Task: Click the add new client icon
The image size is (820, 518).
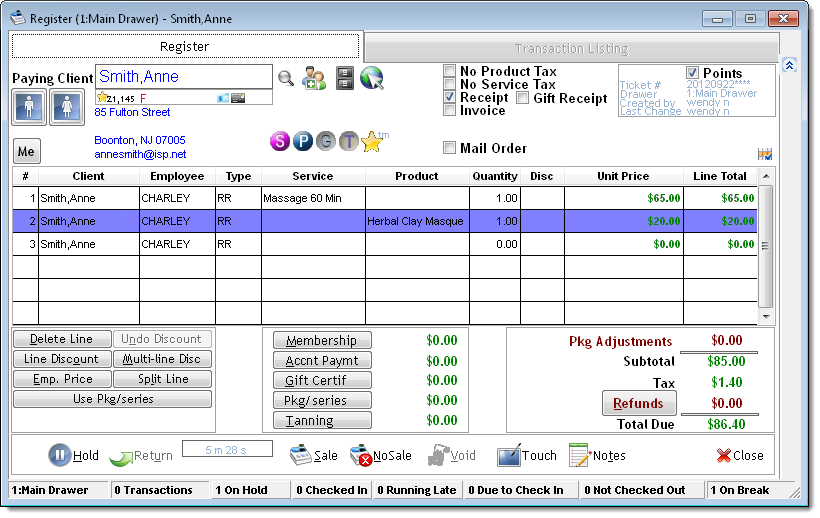Action: 315,78
